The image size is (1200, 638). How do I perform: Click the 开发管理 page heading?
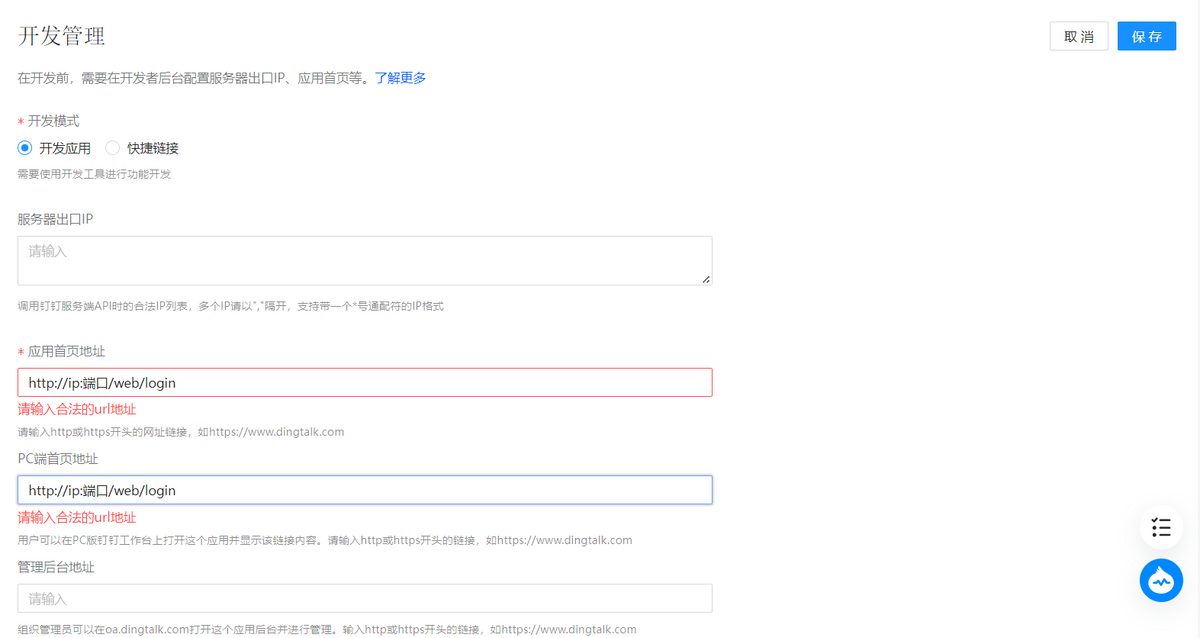[x=62, y=36]
